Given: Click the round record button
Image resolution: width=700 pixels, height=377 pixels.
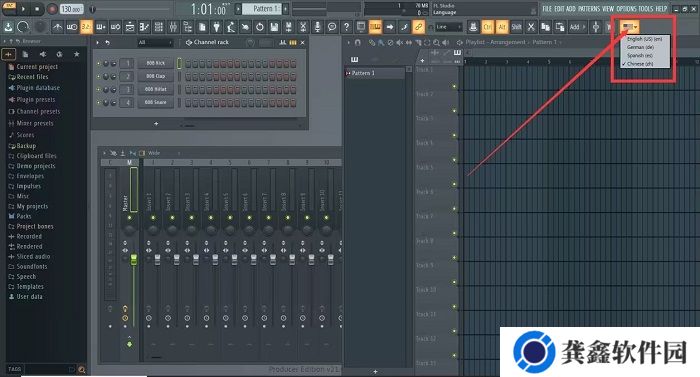Looking at the screenshot, I should point(52,9).
